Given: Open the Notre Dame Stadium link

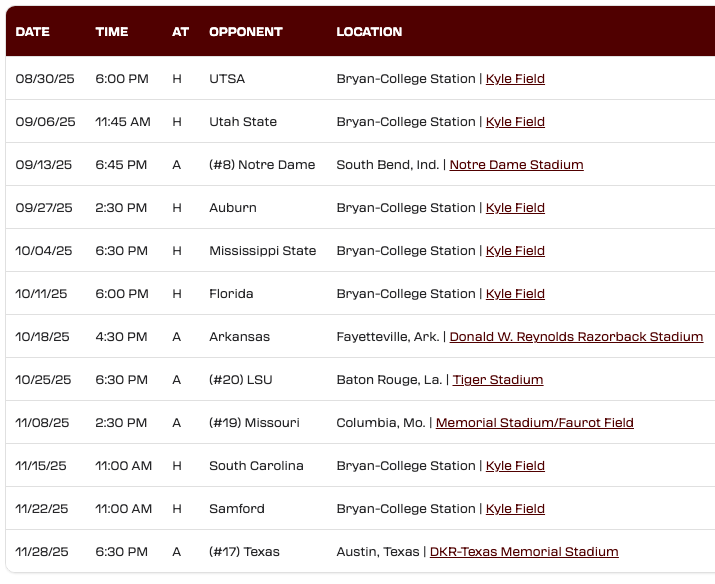Looking at the screenshot, I should [516, 164].
